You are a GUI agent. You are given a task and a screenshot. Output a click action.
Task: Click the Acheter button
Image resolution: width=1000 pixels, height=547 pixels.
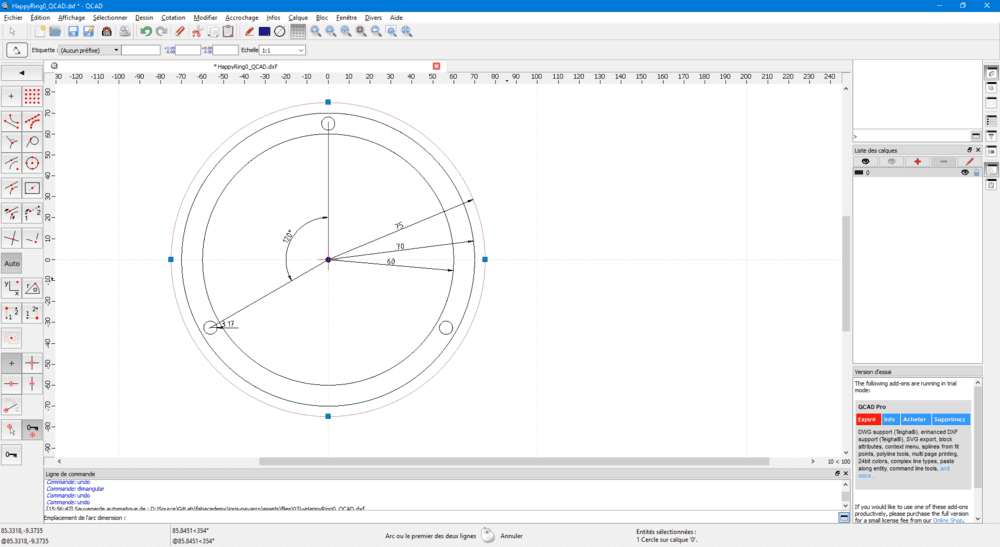914,419
